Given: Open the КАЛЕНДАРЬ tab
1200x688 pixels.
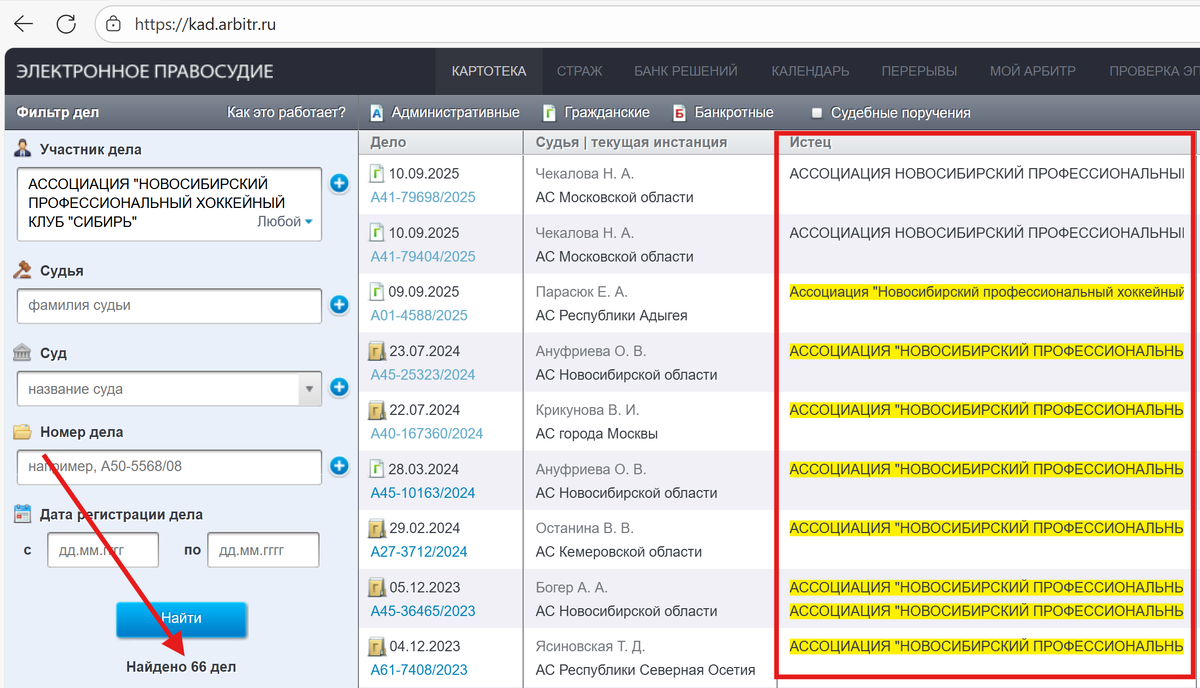Looking at the screenshot, I should tap(810, 71).
